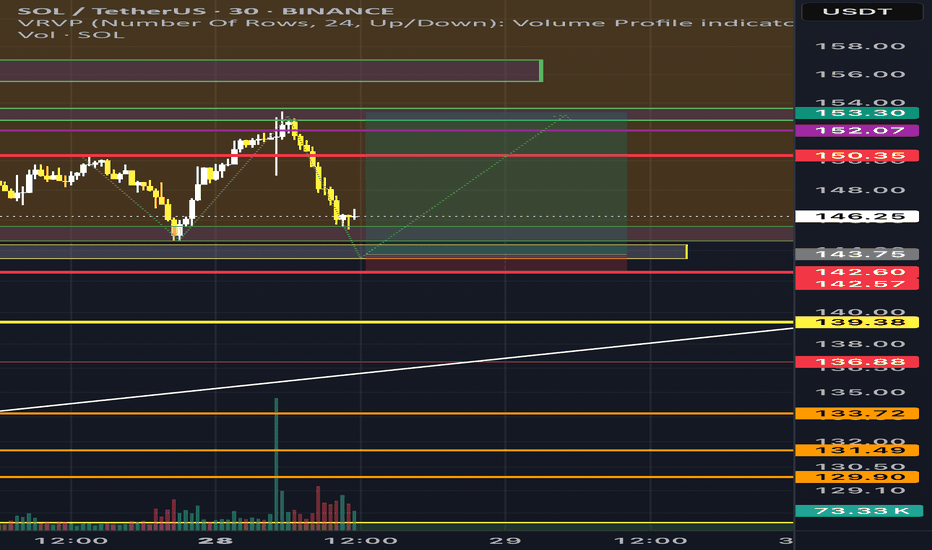Select the 142.60 red price label
The width and height of the screenshot is (932, 550).
[857, 272]
